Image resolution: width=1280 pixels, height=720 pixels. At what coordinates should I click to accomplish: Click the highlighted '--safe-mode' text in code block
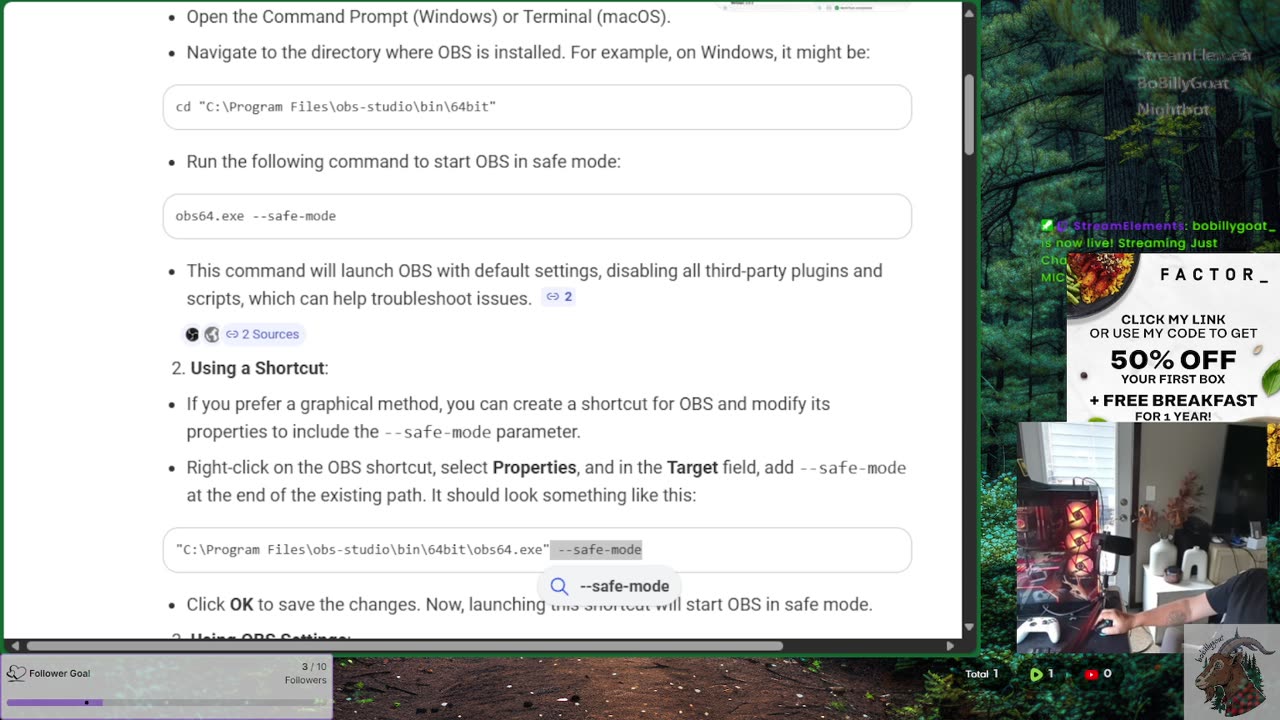click(x=597, y=549)
